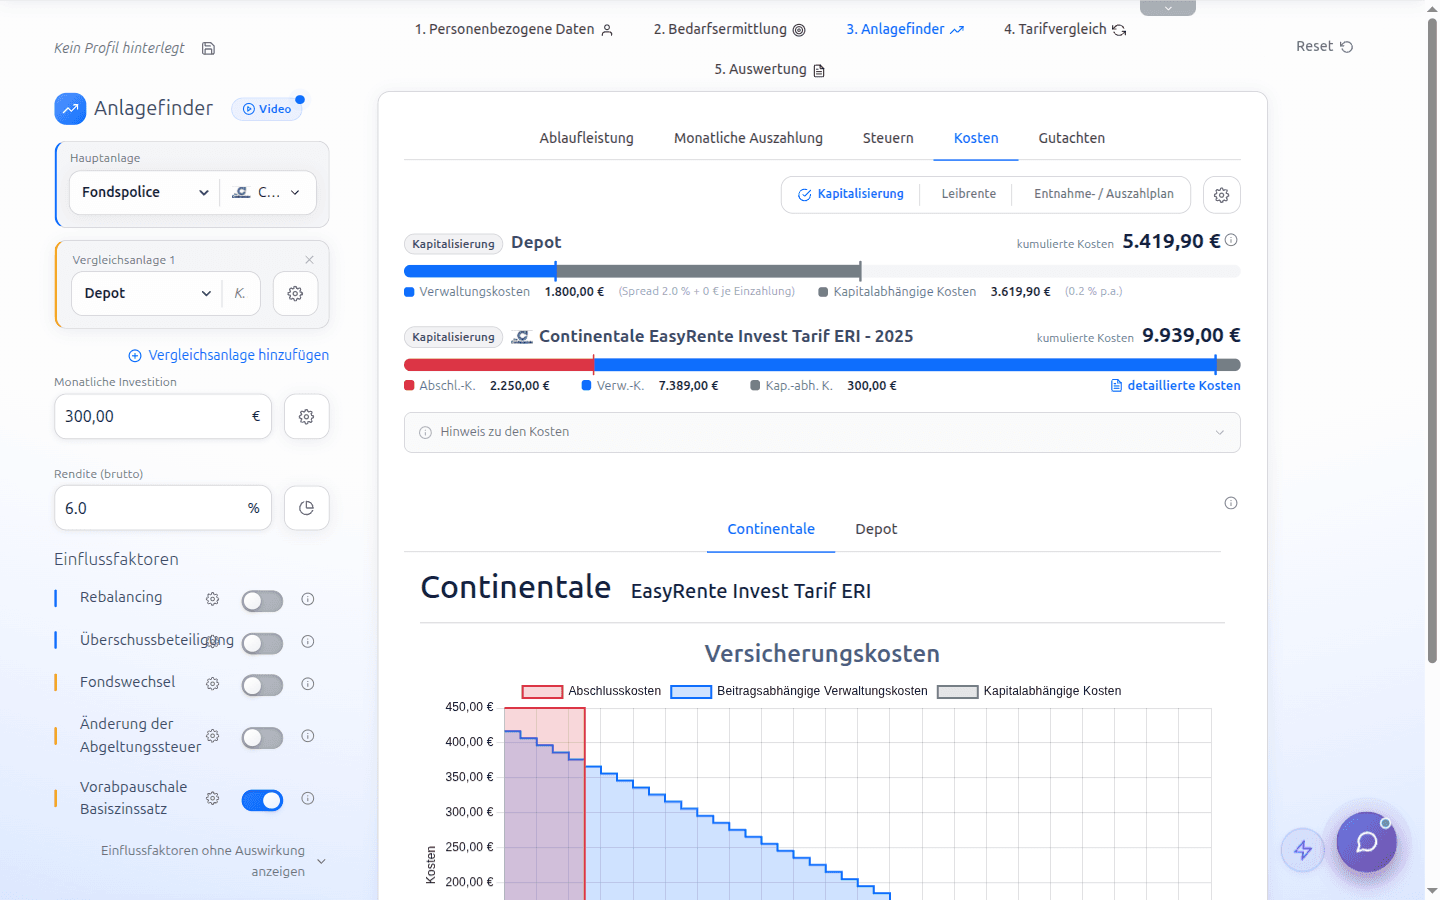
Task: Switch to Ablaufleistung tab
Action: click(x=586, y=138)
